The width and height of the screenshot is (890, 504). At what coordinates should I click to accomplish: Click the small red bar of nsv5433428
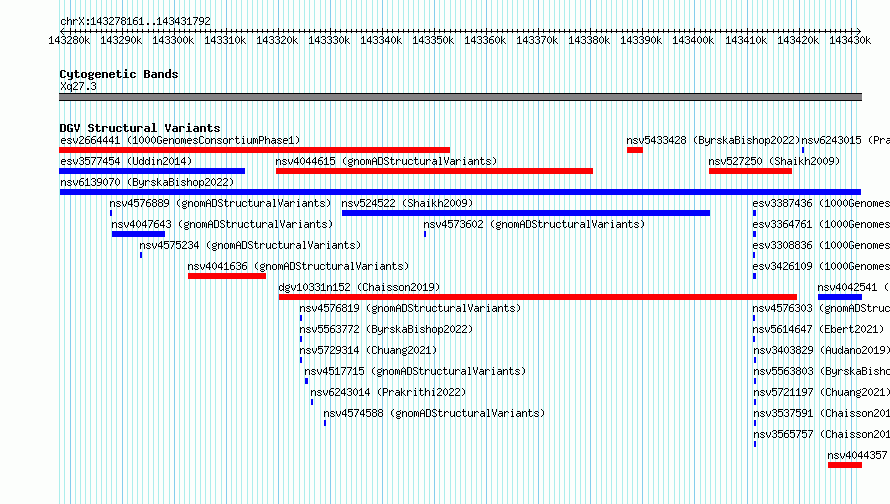pos(635,150)
